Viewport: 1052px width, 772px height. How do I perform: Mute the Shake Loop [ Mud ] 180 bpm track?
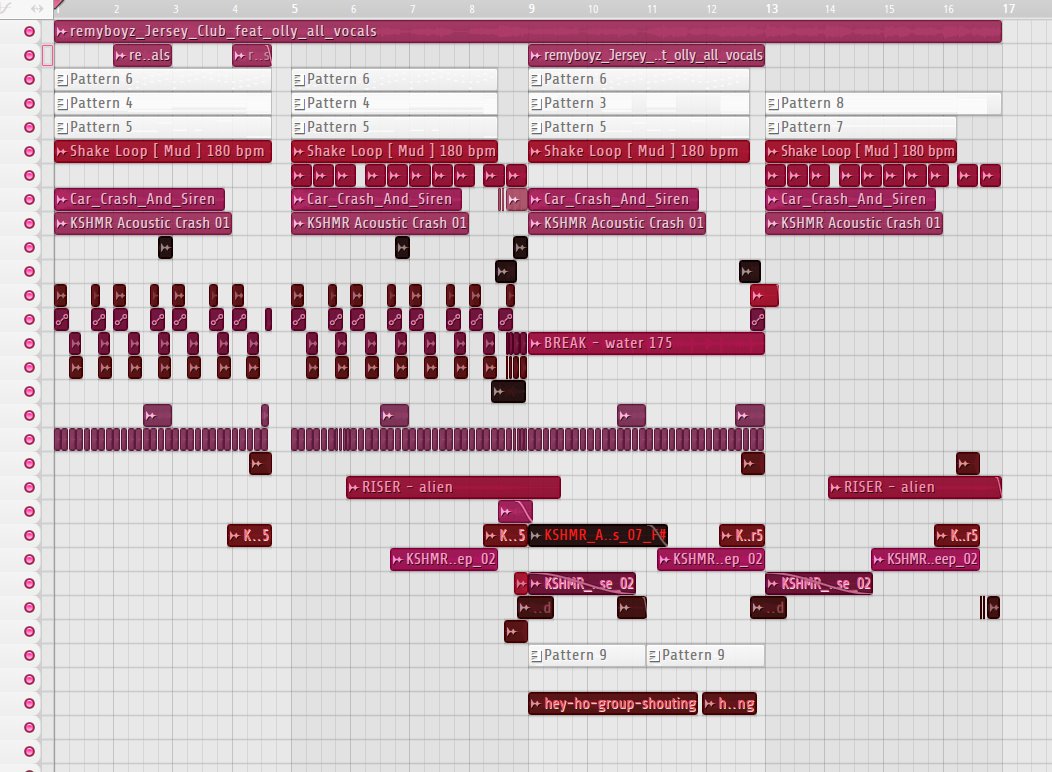29,152
